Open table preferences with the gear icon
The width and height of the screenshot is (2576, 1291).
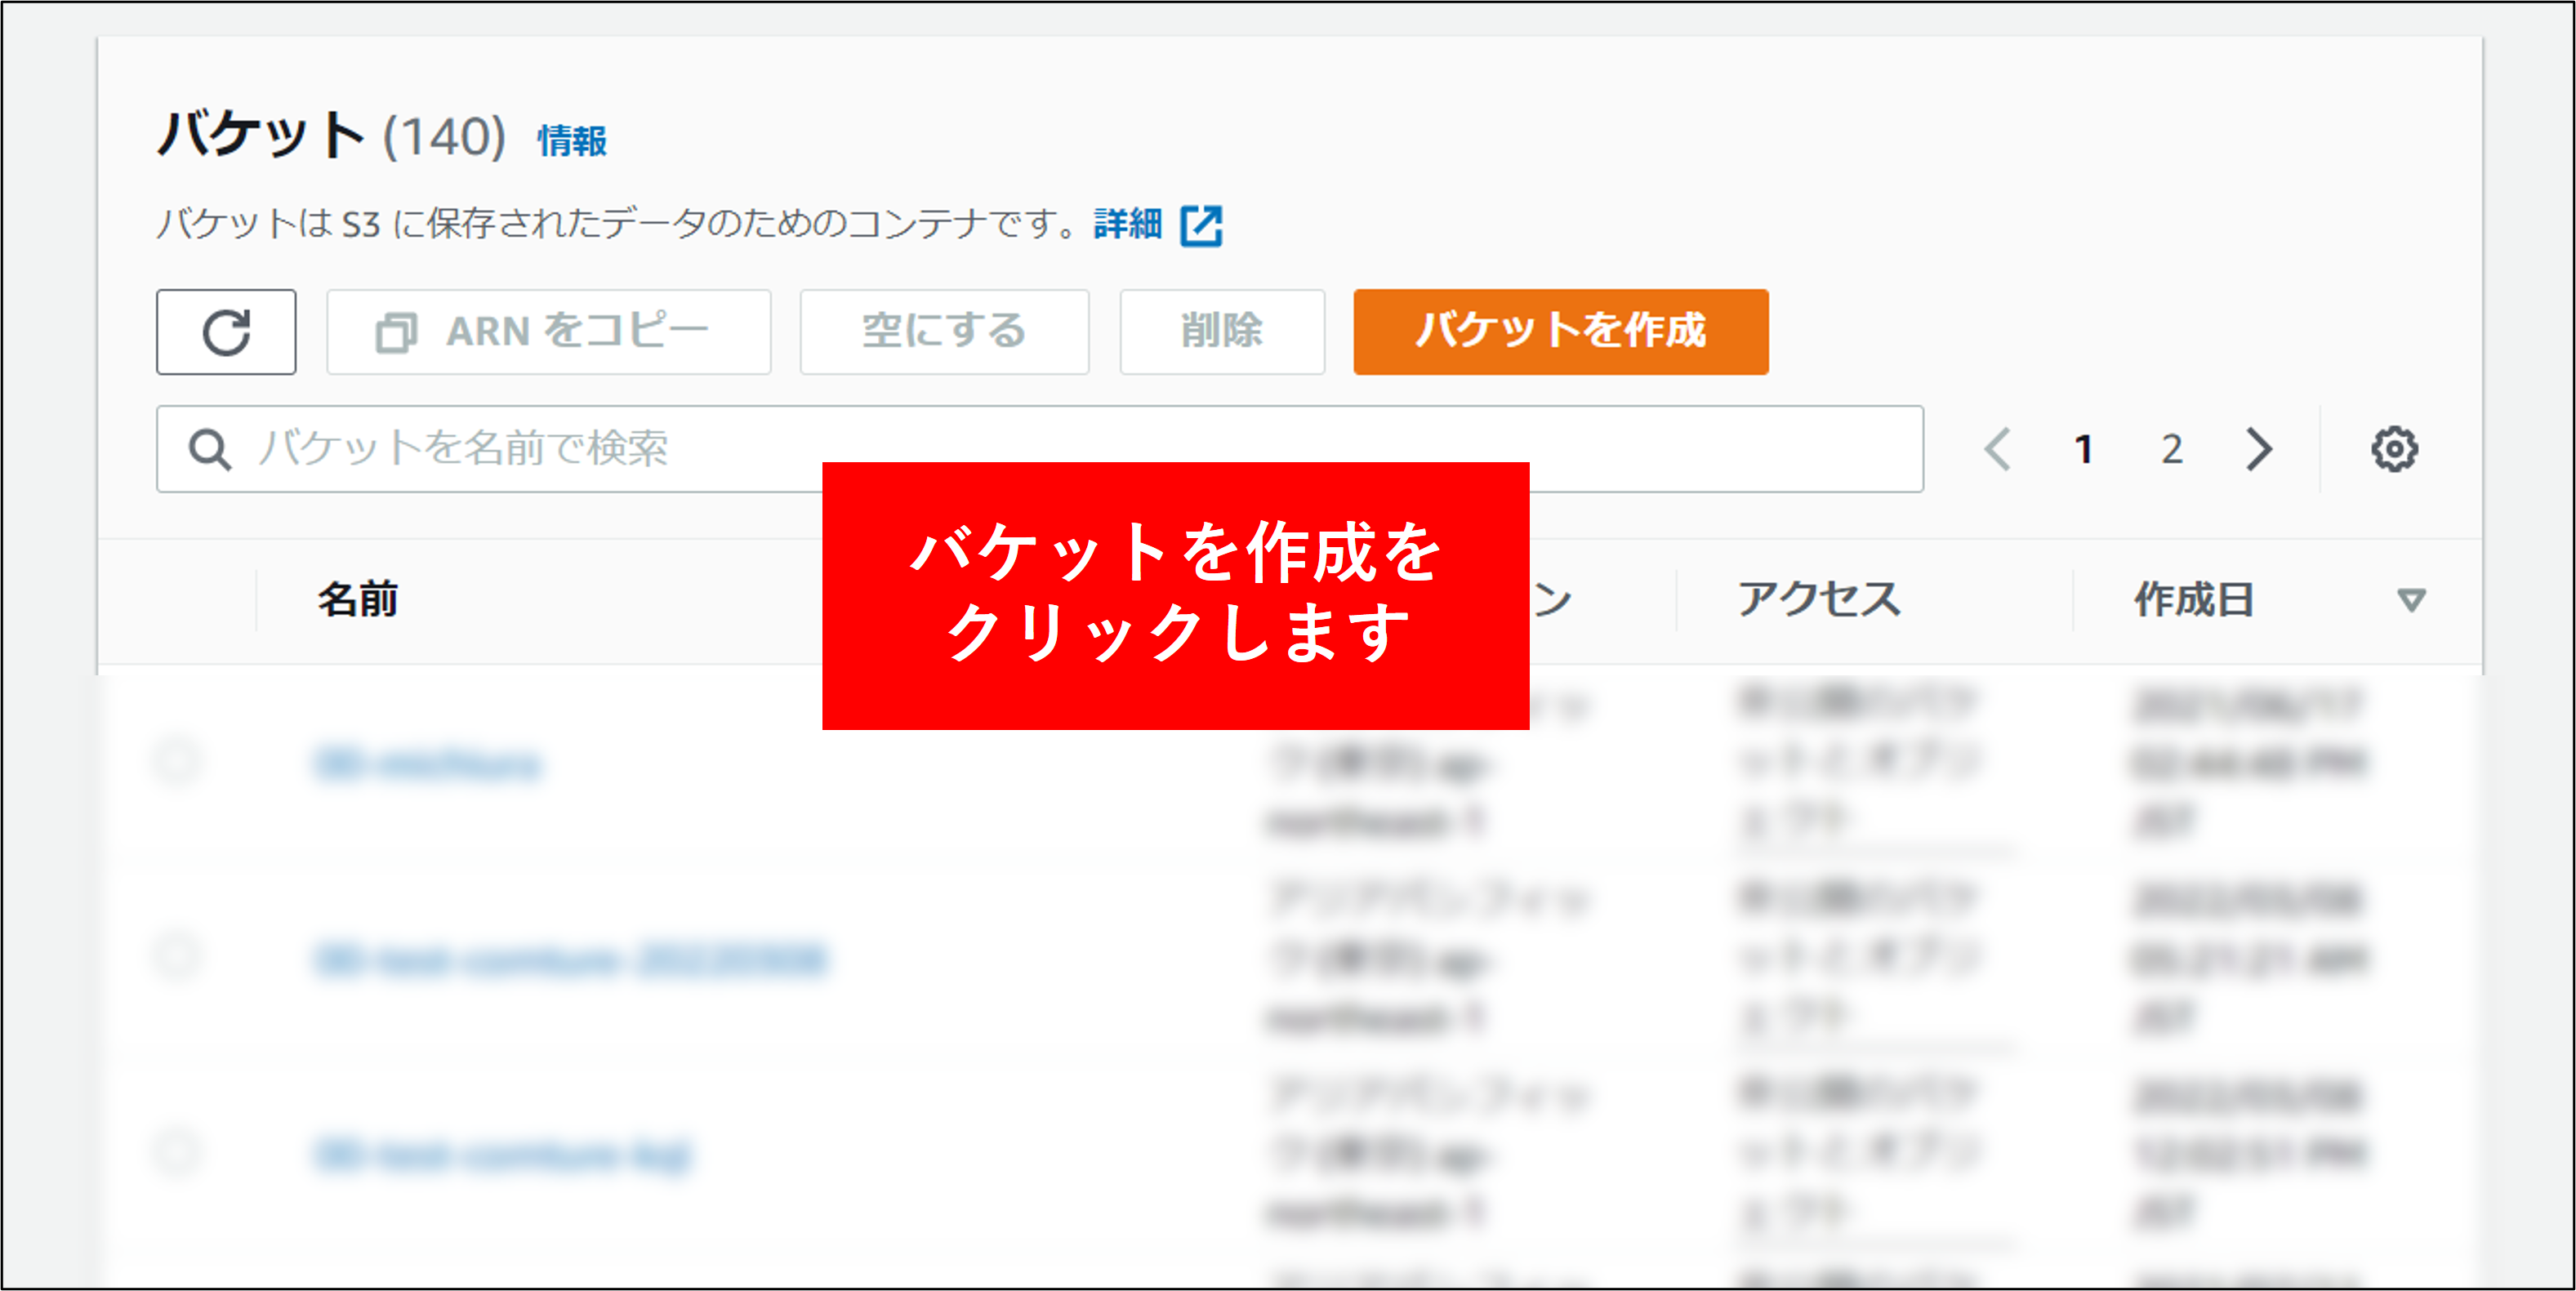[x=2394, y=449]
